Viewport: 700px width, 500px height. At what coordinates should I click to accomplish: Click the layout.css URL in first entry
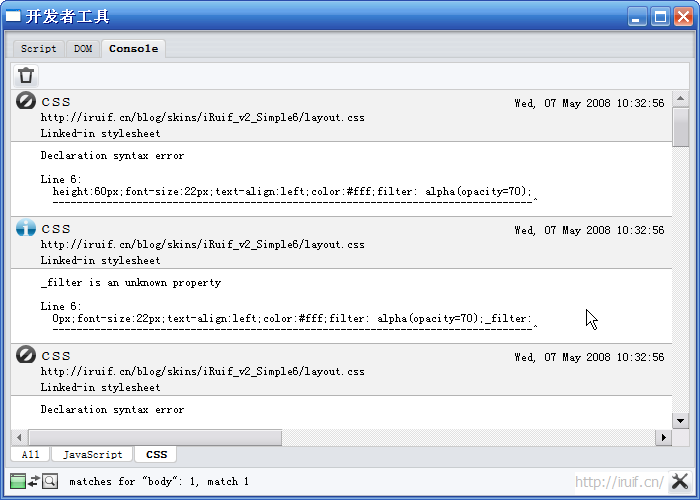202,117
